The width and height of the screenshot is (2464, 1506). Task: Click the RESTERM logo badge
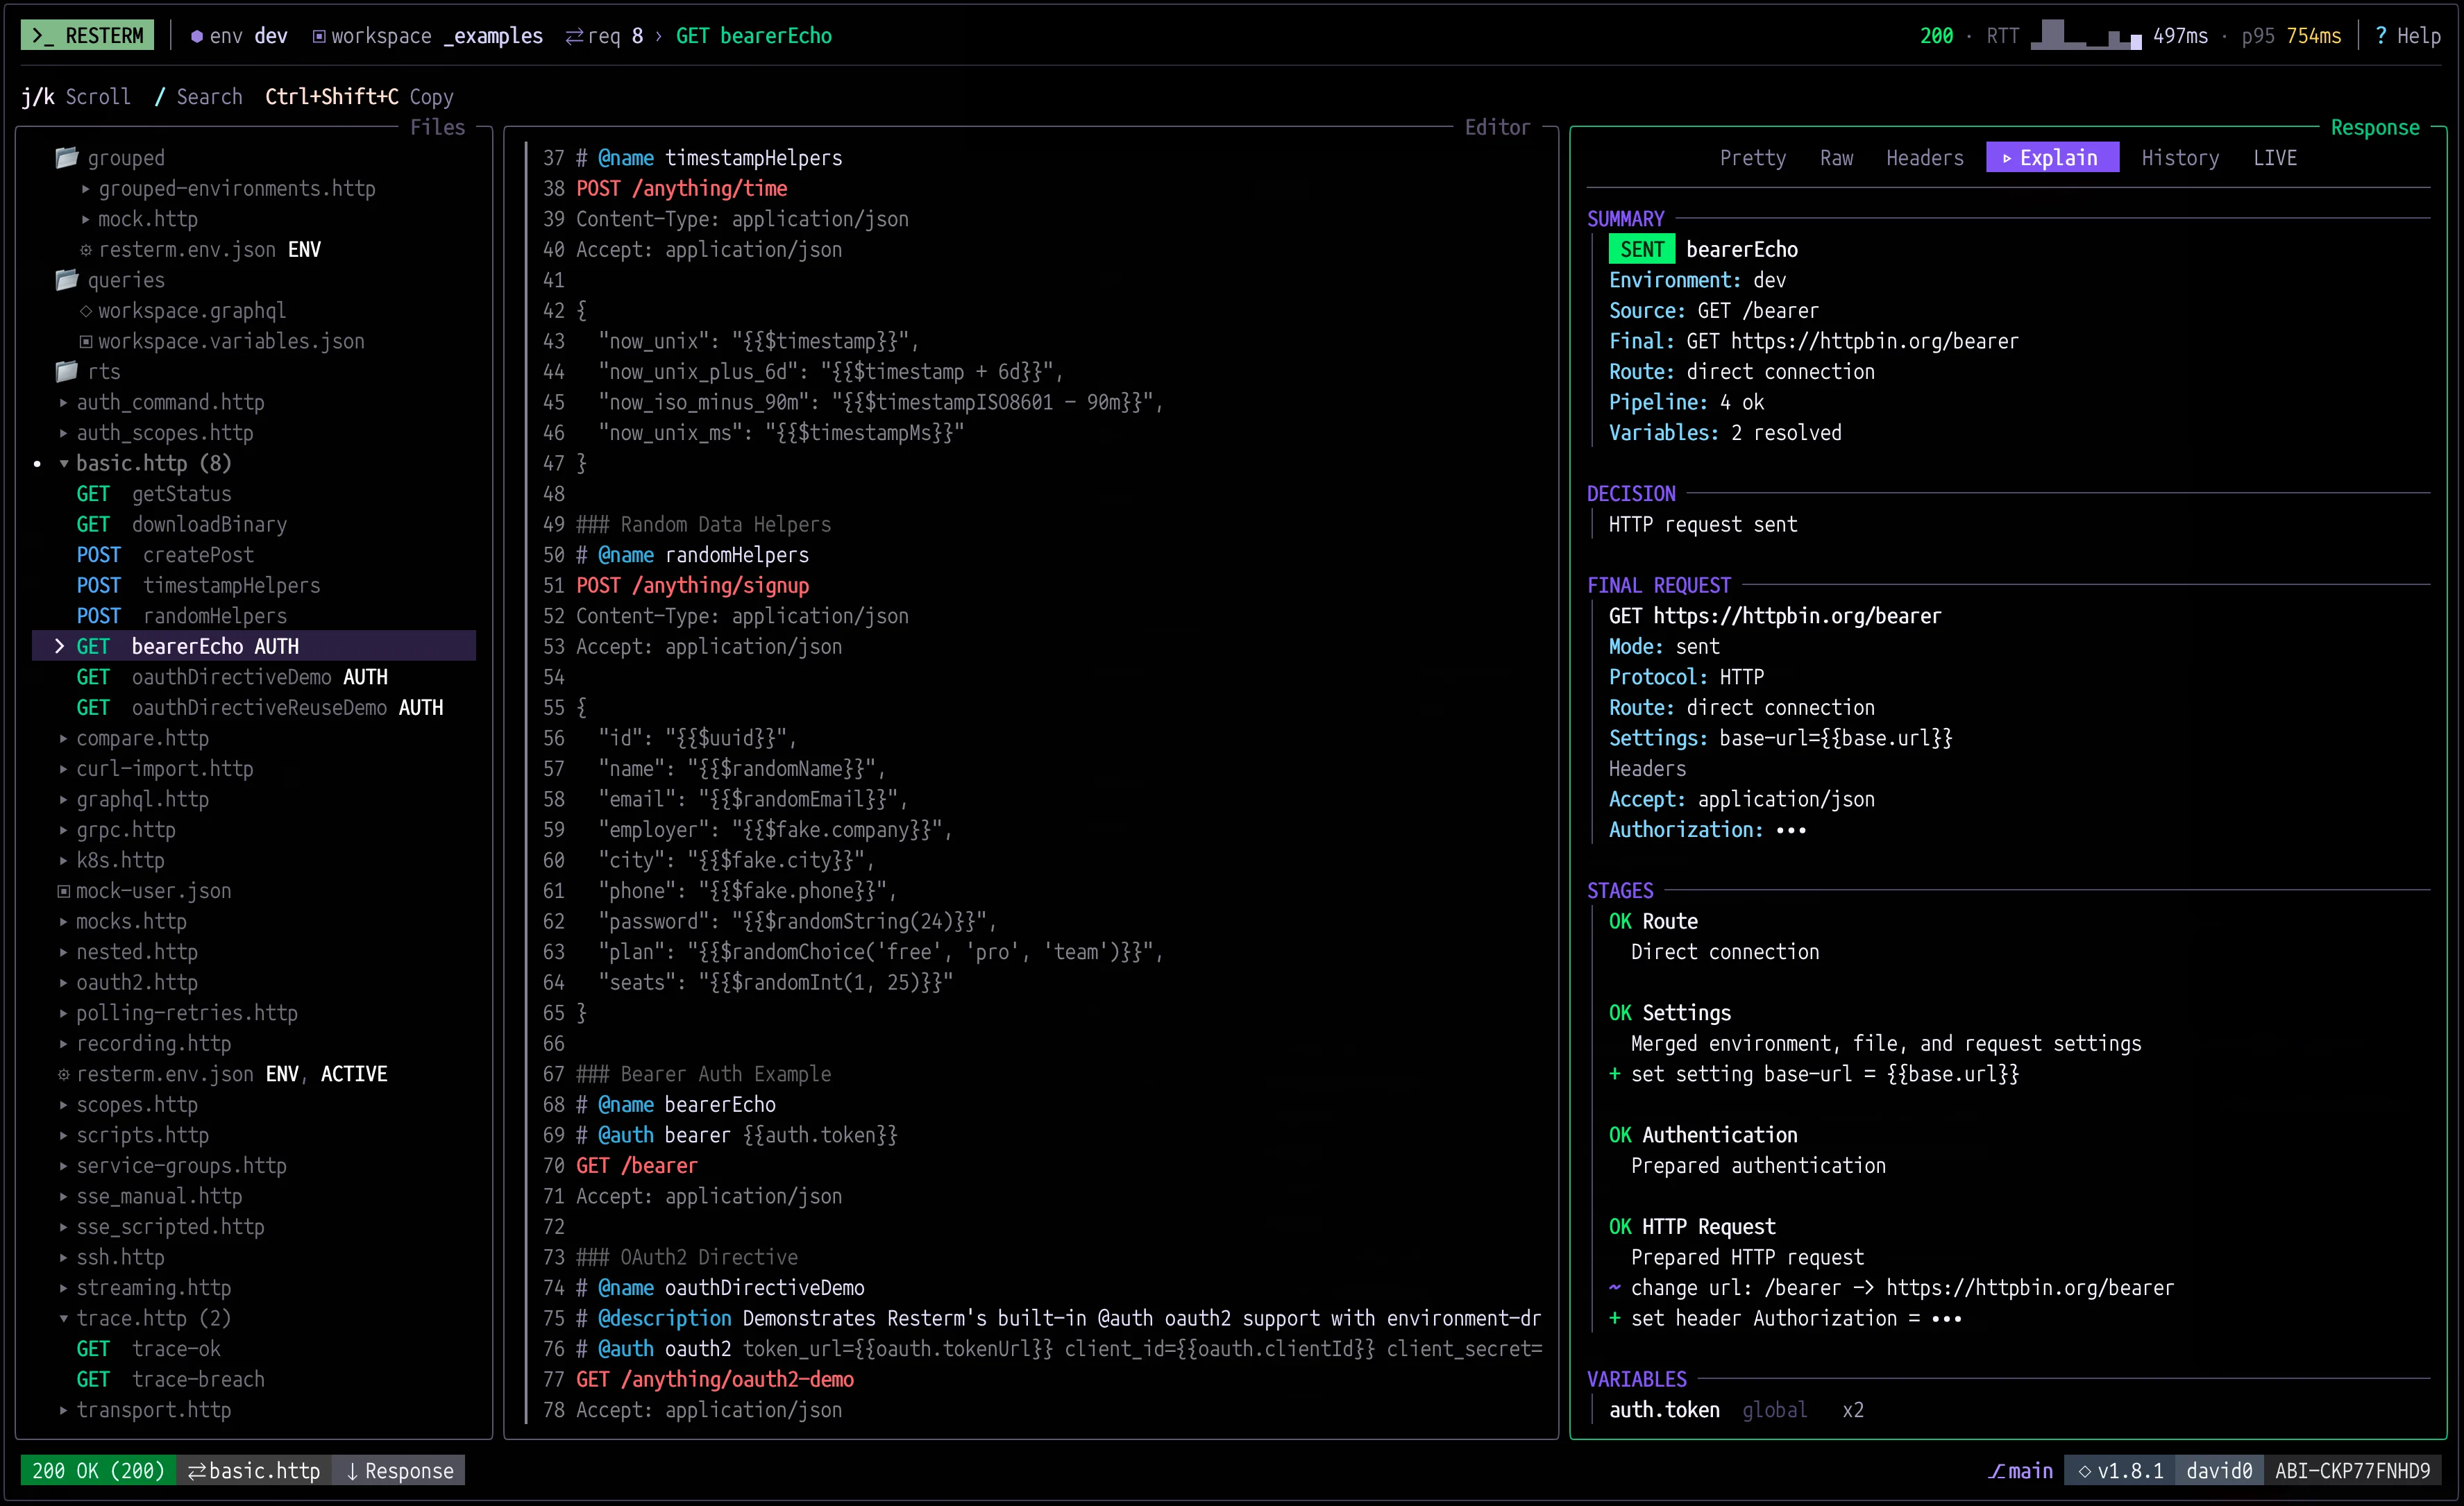(88, 36)
